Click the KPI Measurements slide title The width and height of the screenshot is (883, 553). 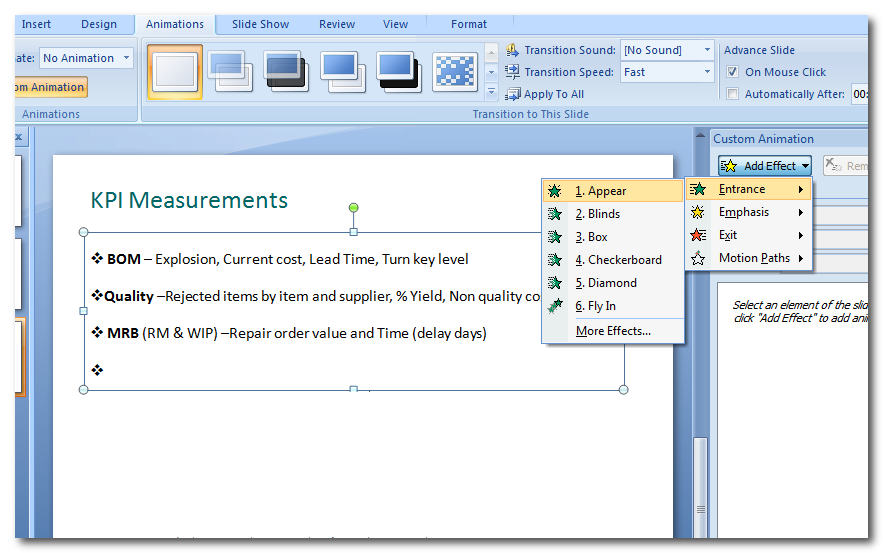(189, 201)
